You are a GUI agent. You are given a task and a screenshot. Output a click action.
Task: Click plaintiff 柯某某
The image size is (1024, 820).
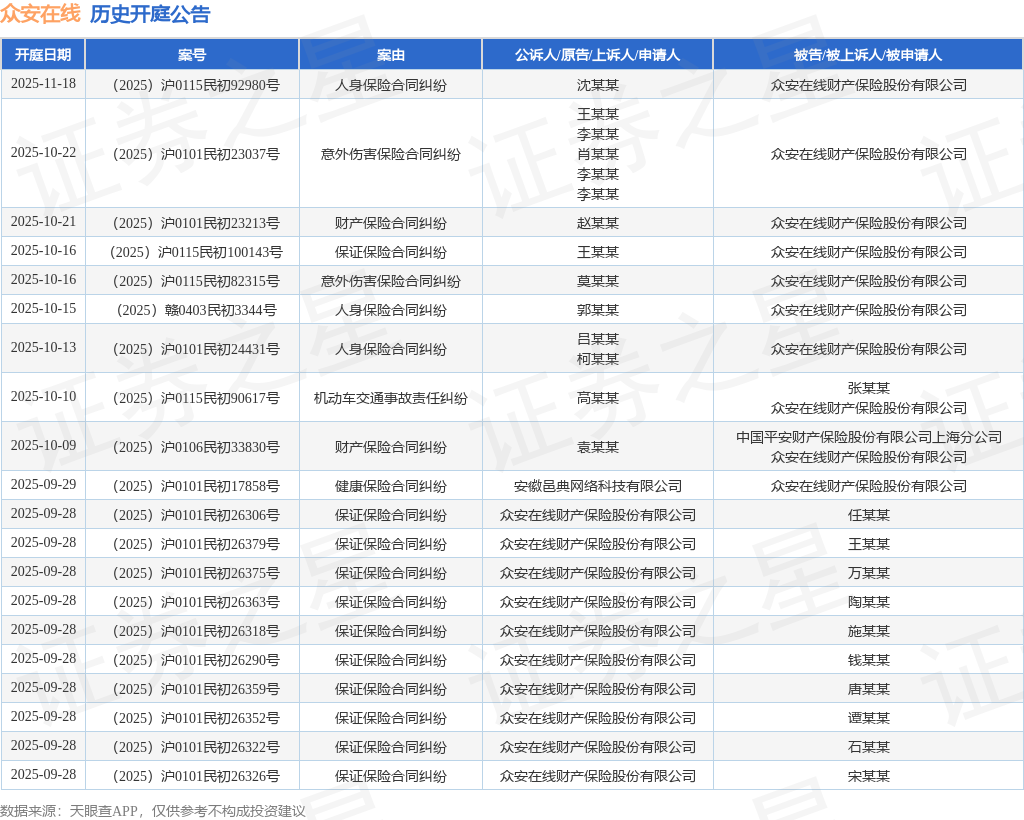click(x=598, y=359)
